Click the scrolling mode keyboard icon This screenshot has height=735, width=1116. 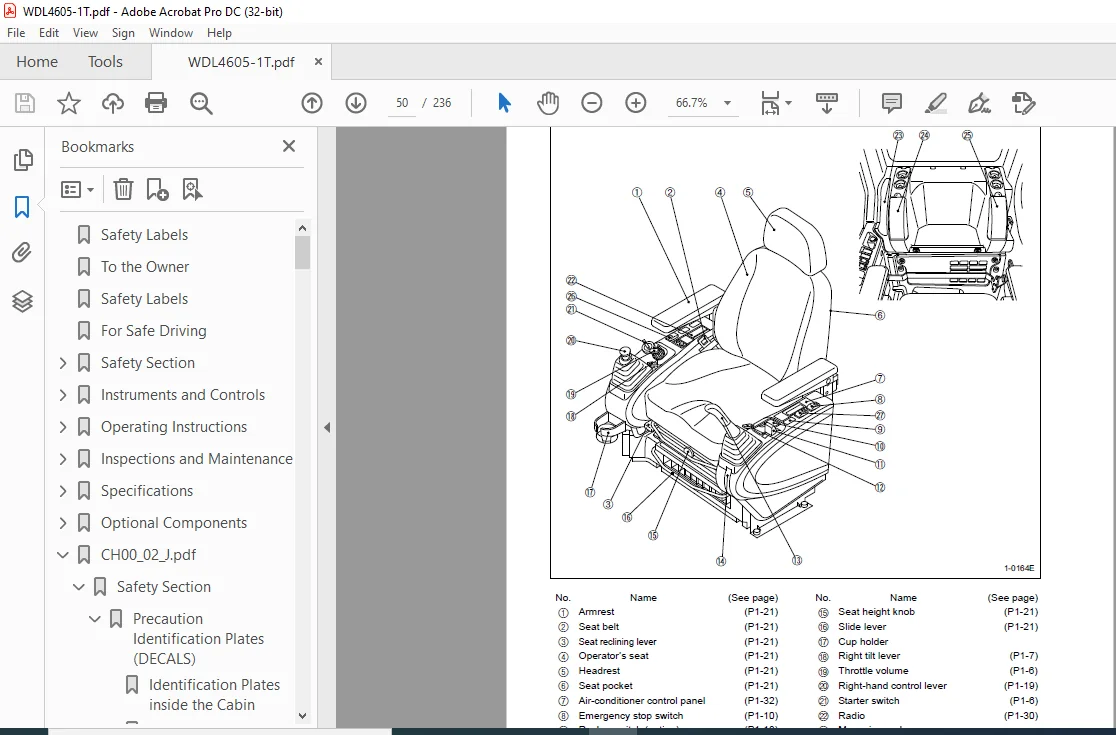tap(826, 103)
